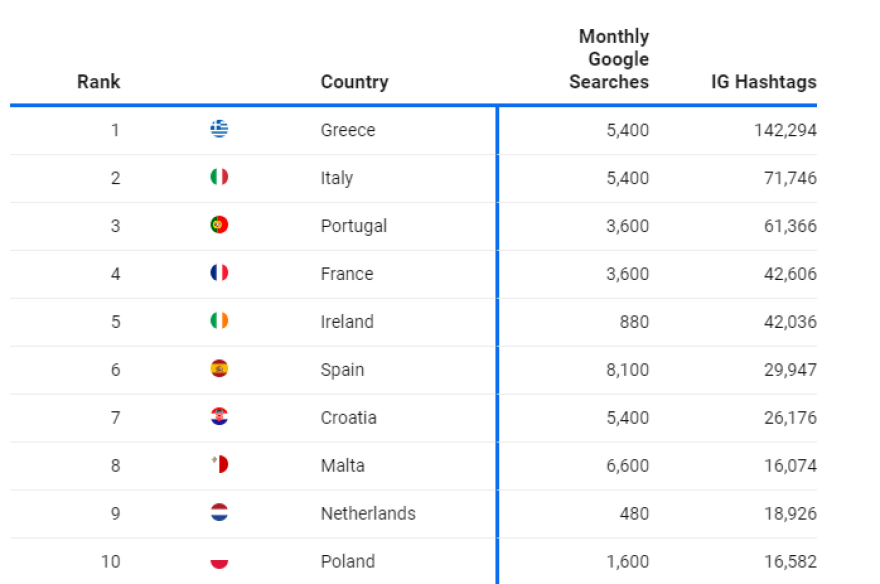Click the rank 5 cell

115,322
